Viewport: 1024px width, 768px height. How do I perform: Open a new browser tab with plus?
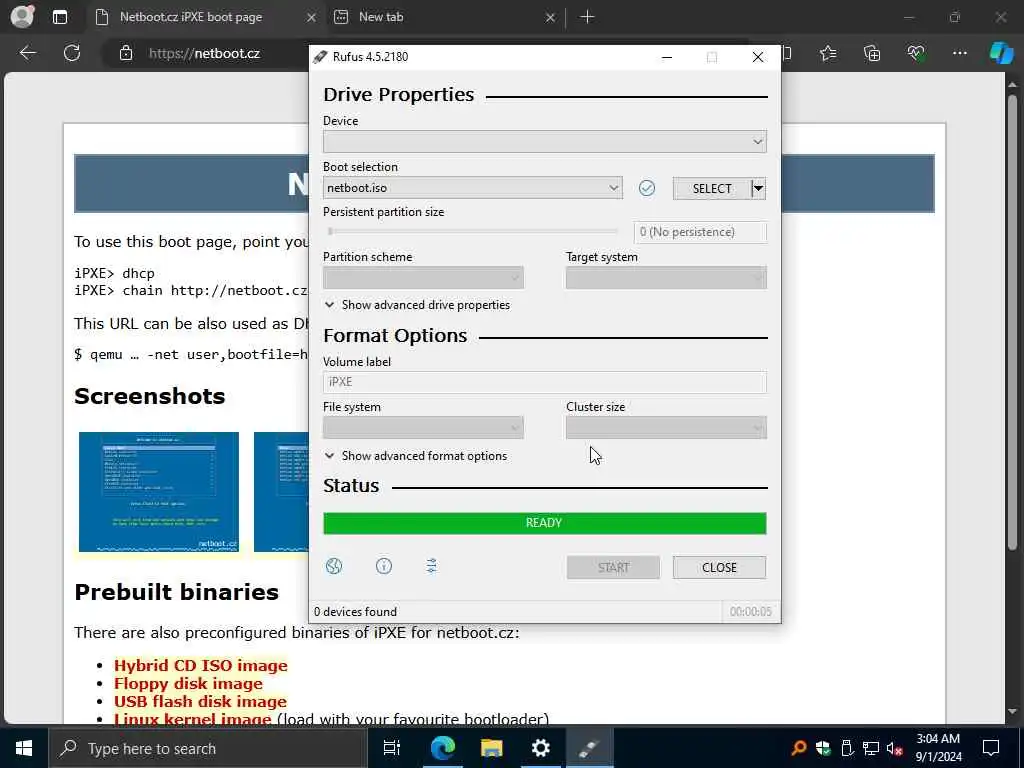[x=587, y=17]
